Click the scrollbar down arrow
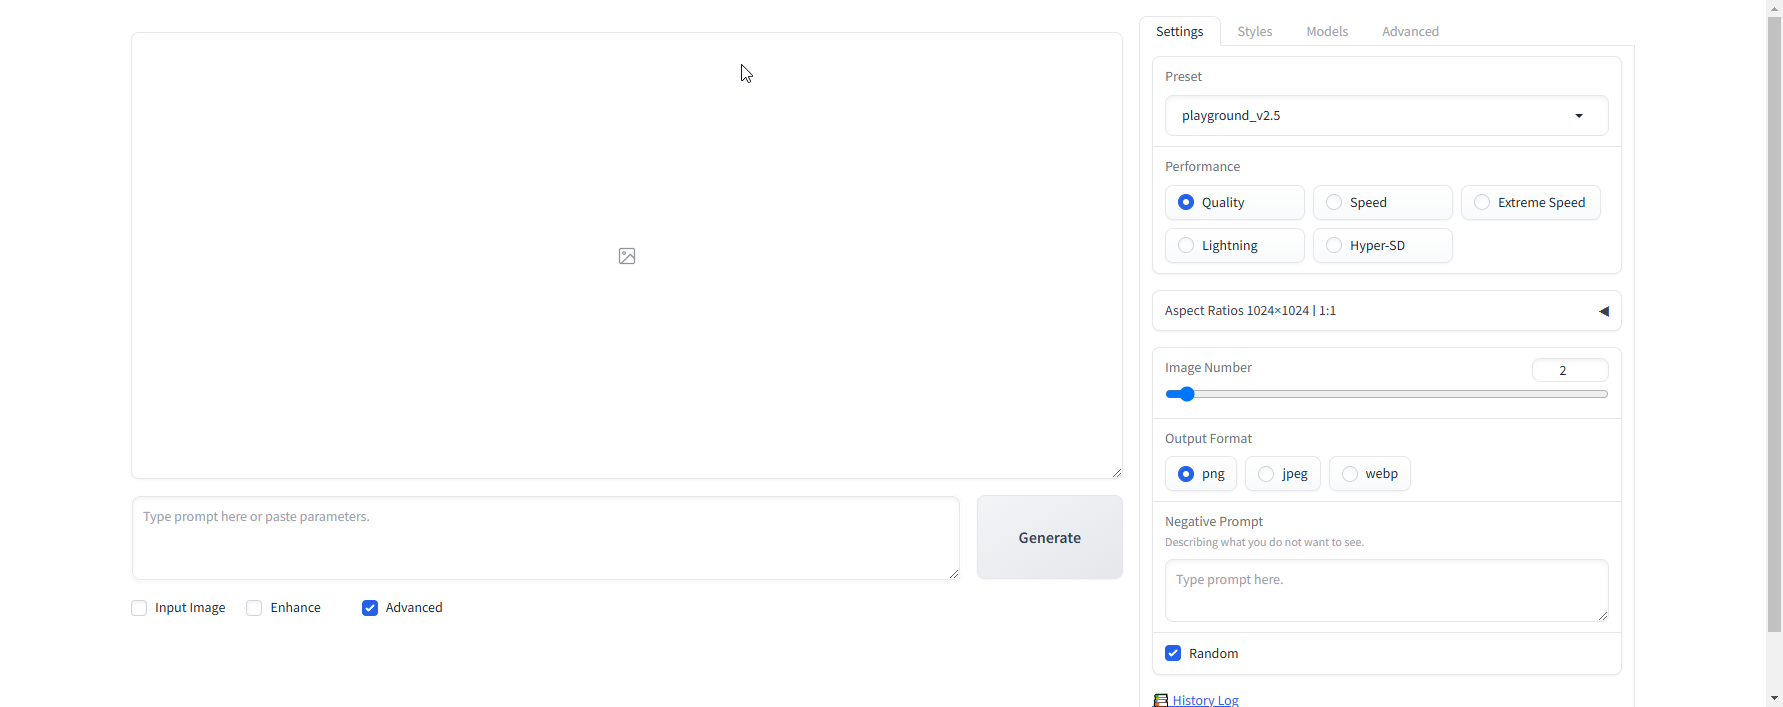1783x707 pixels. 1774,698
